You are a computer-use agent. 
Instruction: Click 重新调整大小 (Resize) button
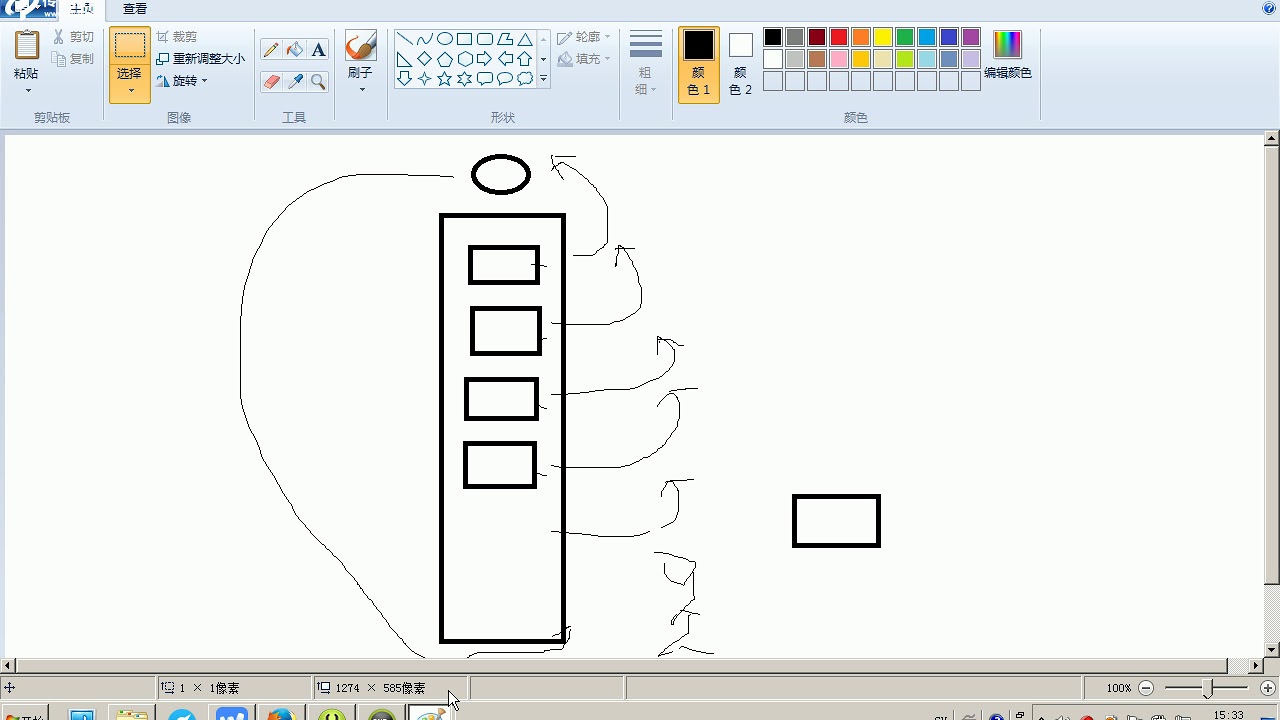point(200,59)
